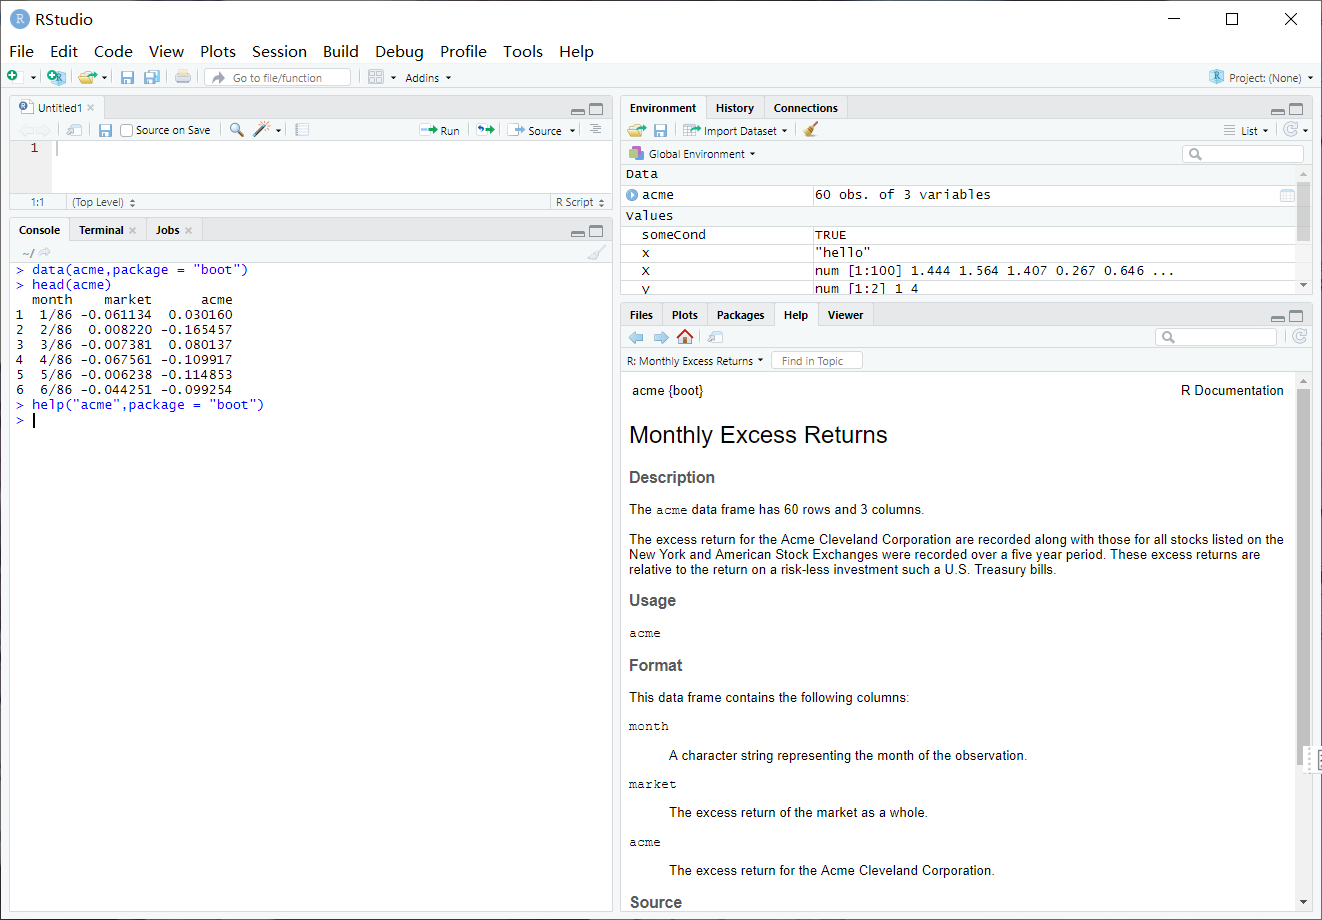Open the Addins dropdown
This screenshot has width=1322, height=920.
(428, 77)
